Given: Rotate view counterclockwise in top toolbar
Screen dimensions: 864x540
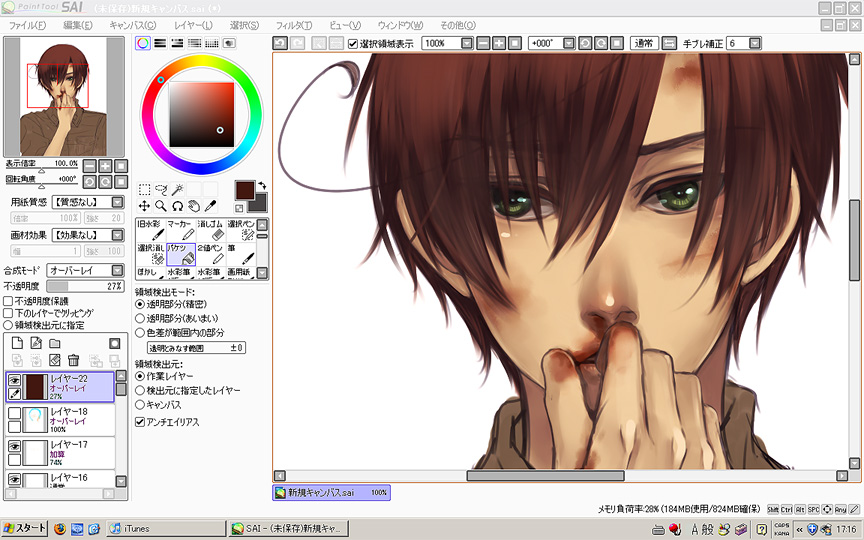Looking at the screenshot, I should point(585,43).
